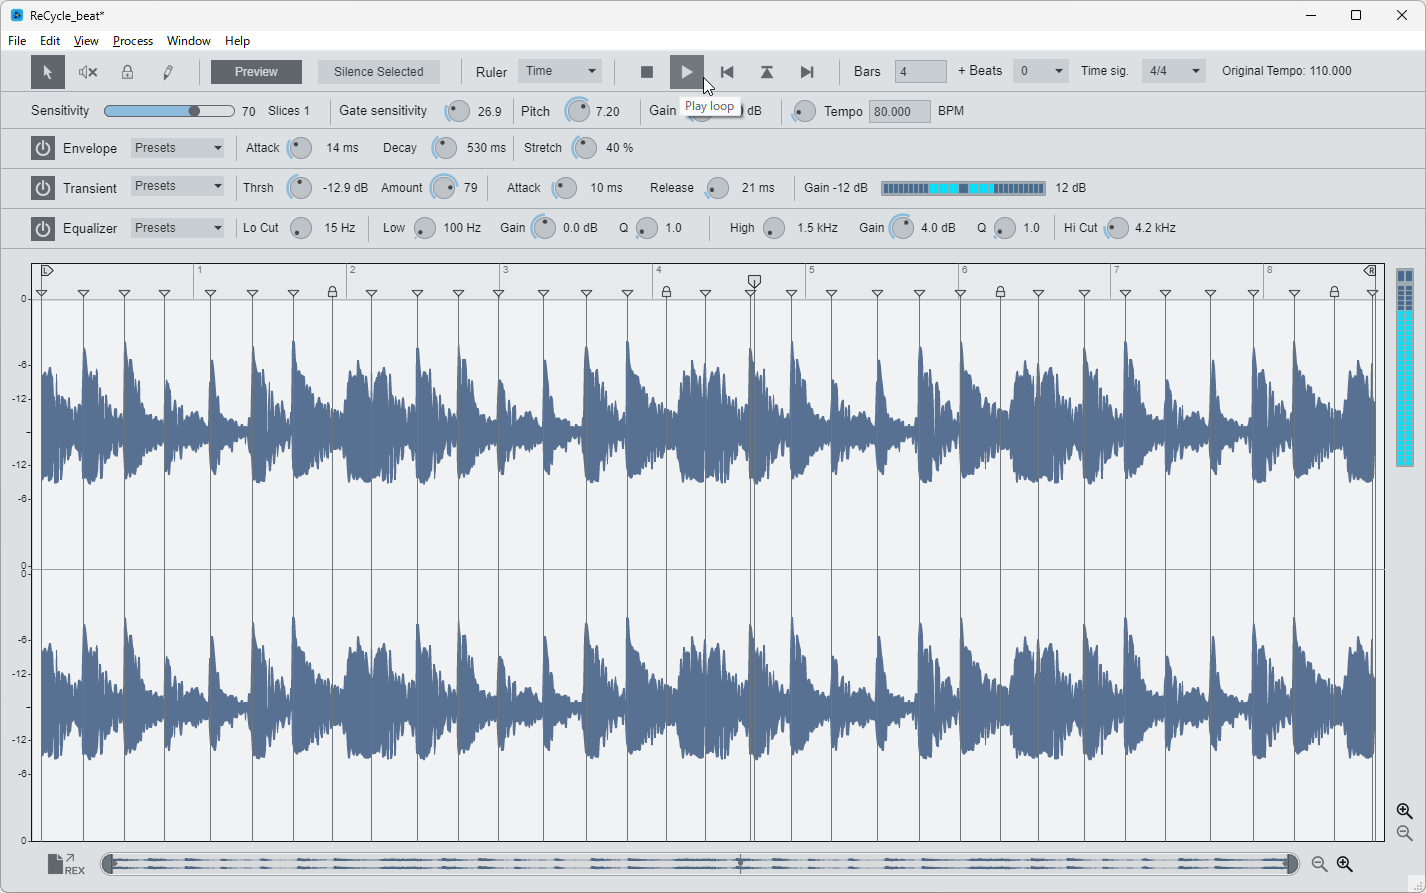Open the Ruler Time dropdown
The height and width of the screenshot is (893, 1426).
560,71
